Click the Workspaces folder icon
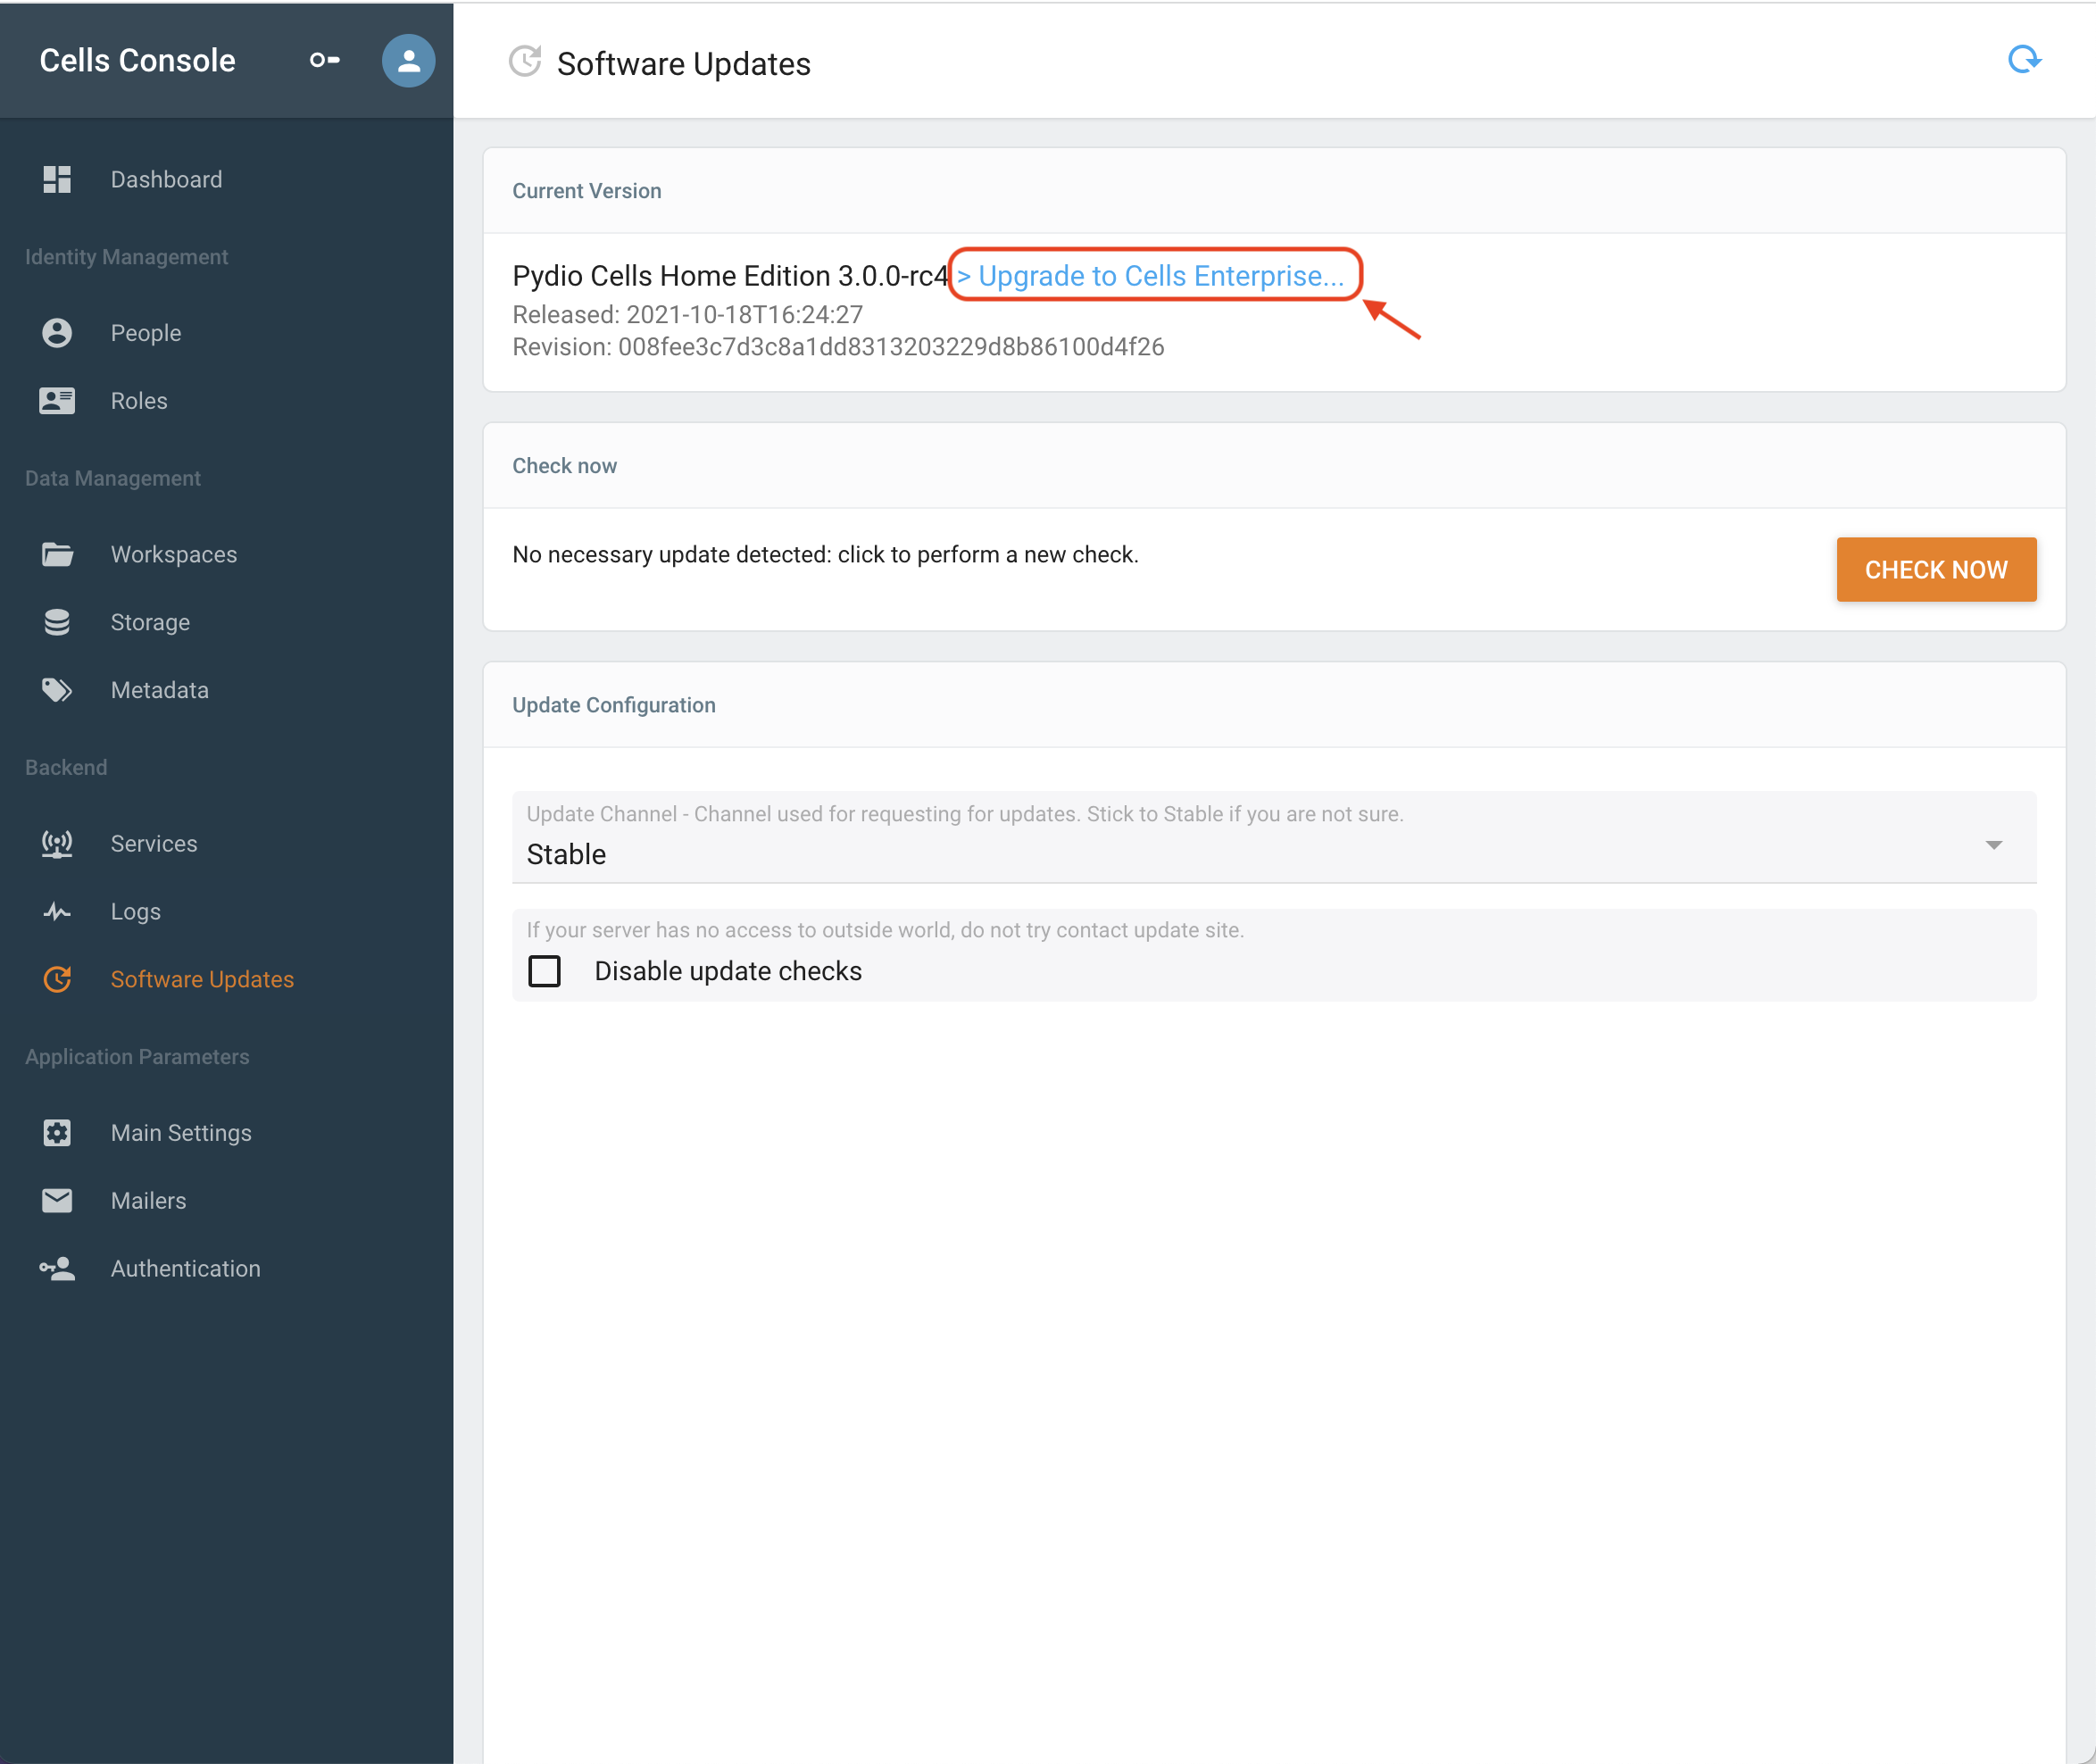2096x1764 pixels. point(57,554)
